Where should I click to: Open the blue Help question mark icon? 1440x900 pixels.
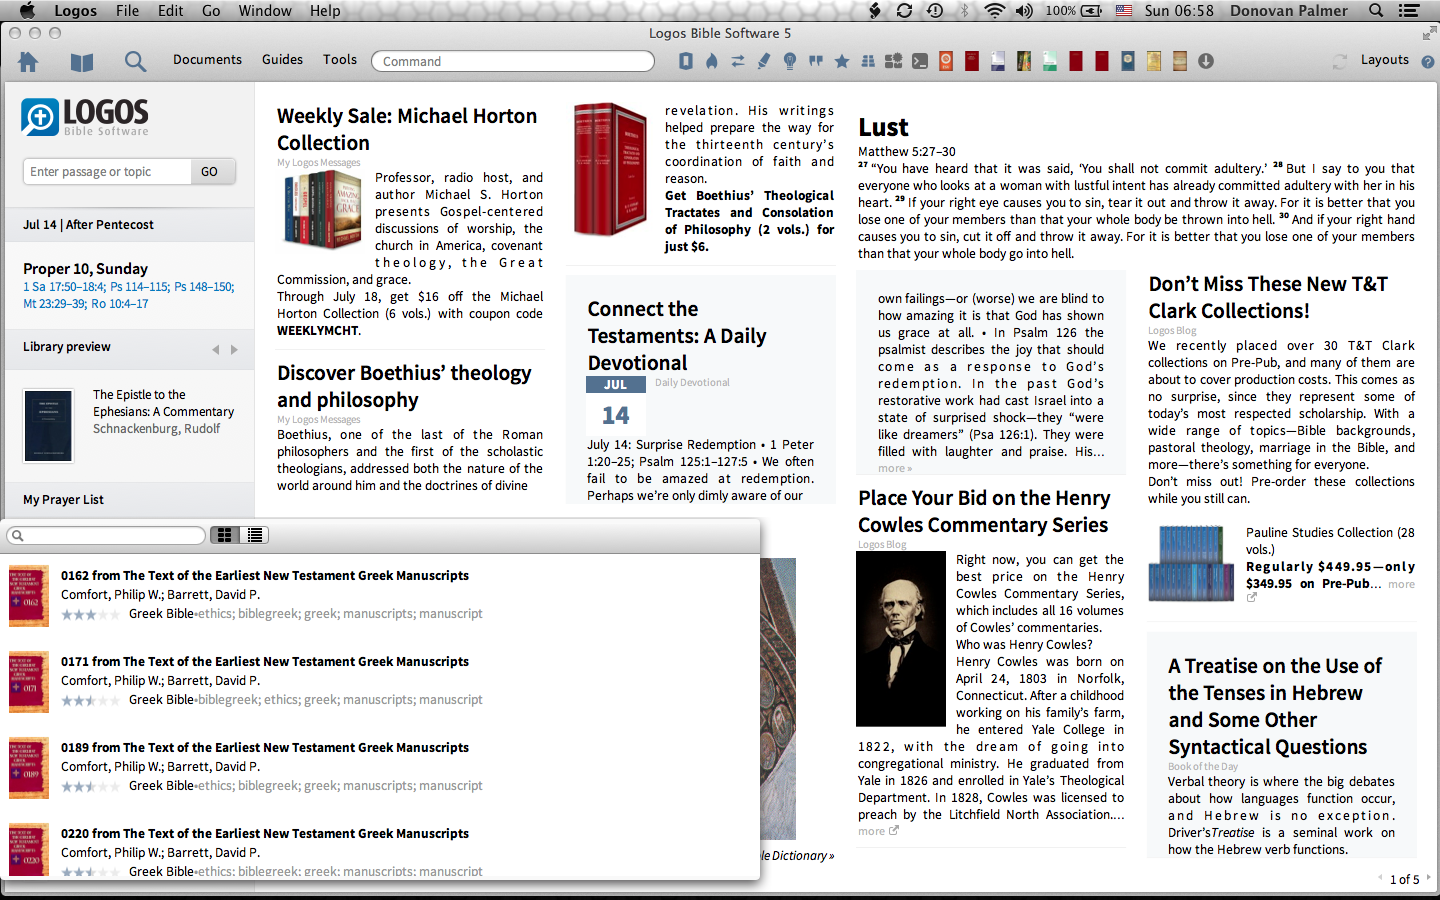pos(1428,62)
